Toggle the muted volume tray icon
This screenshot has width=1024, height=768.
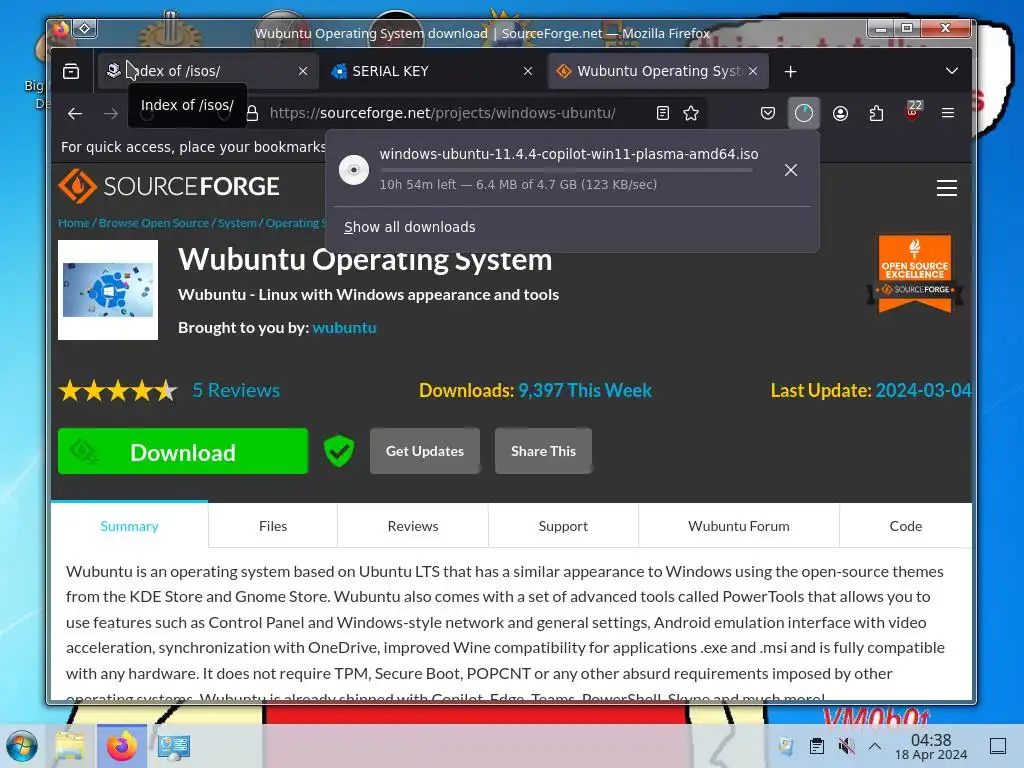point(846,746)
